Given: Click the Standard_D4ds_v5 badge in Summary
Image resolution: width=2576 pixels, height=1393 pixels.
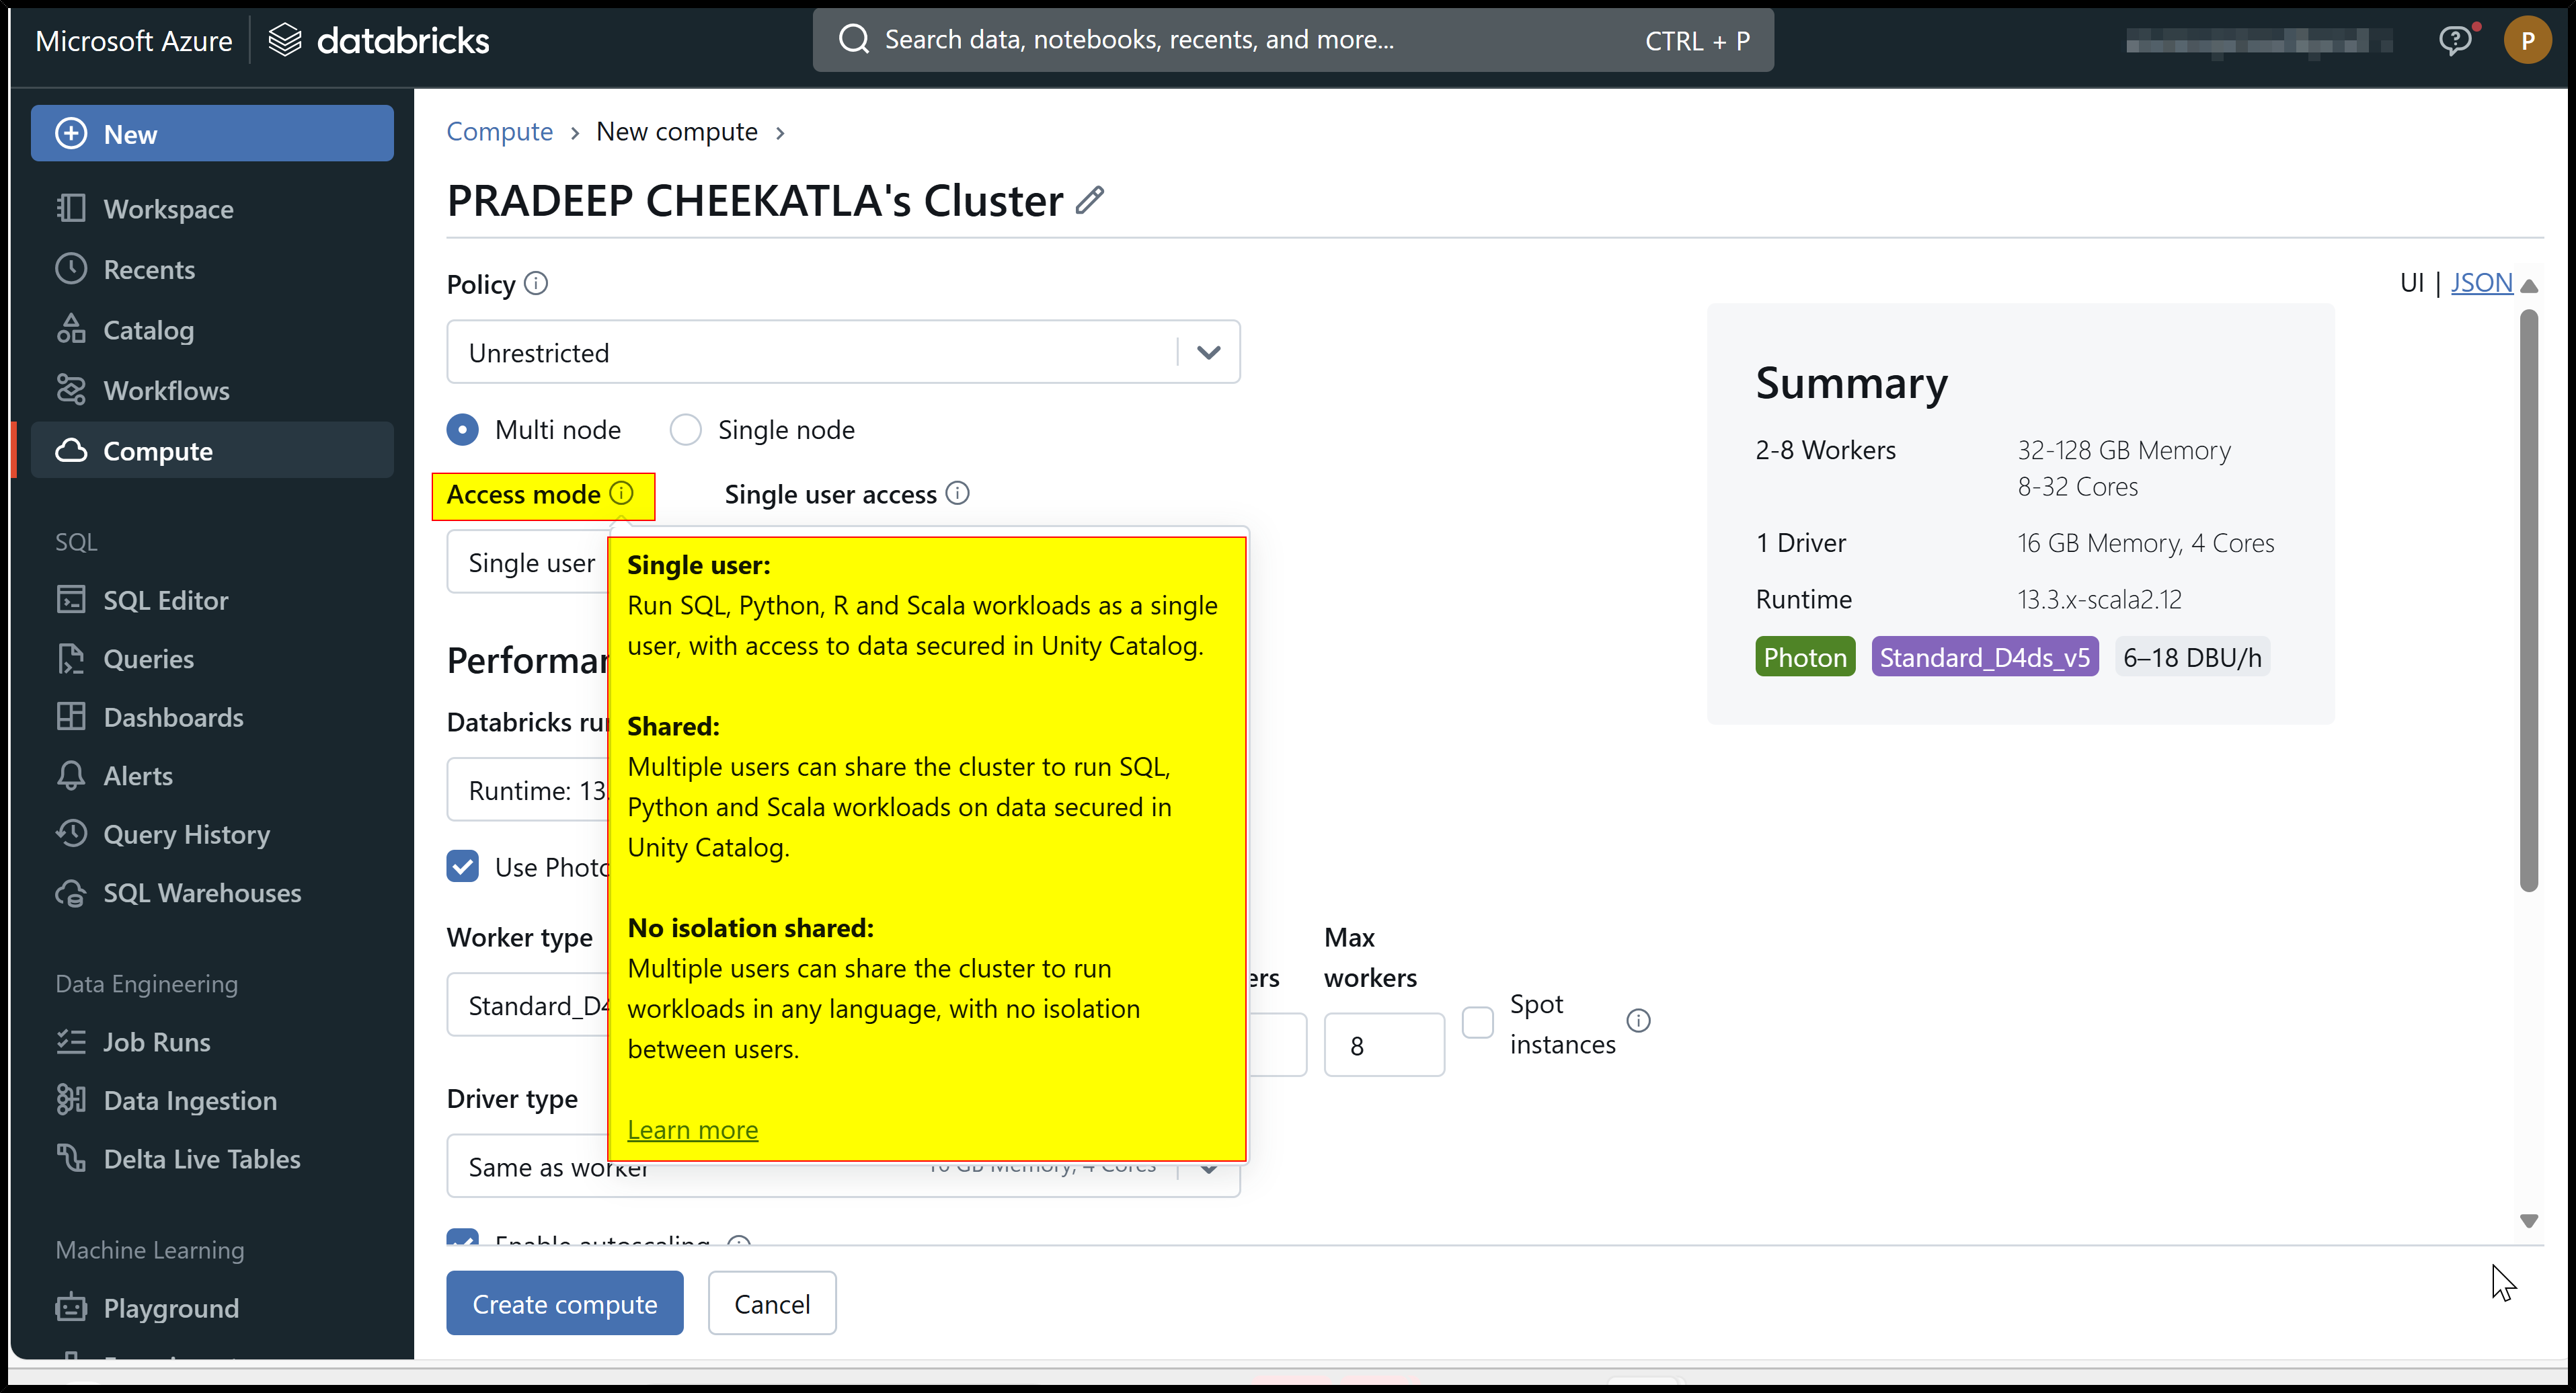Looking at the screenshot, I should pos(1984,656).
